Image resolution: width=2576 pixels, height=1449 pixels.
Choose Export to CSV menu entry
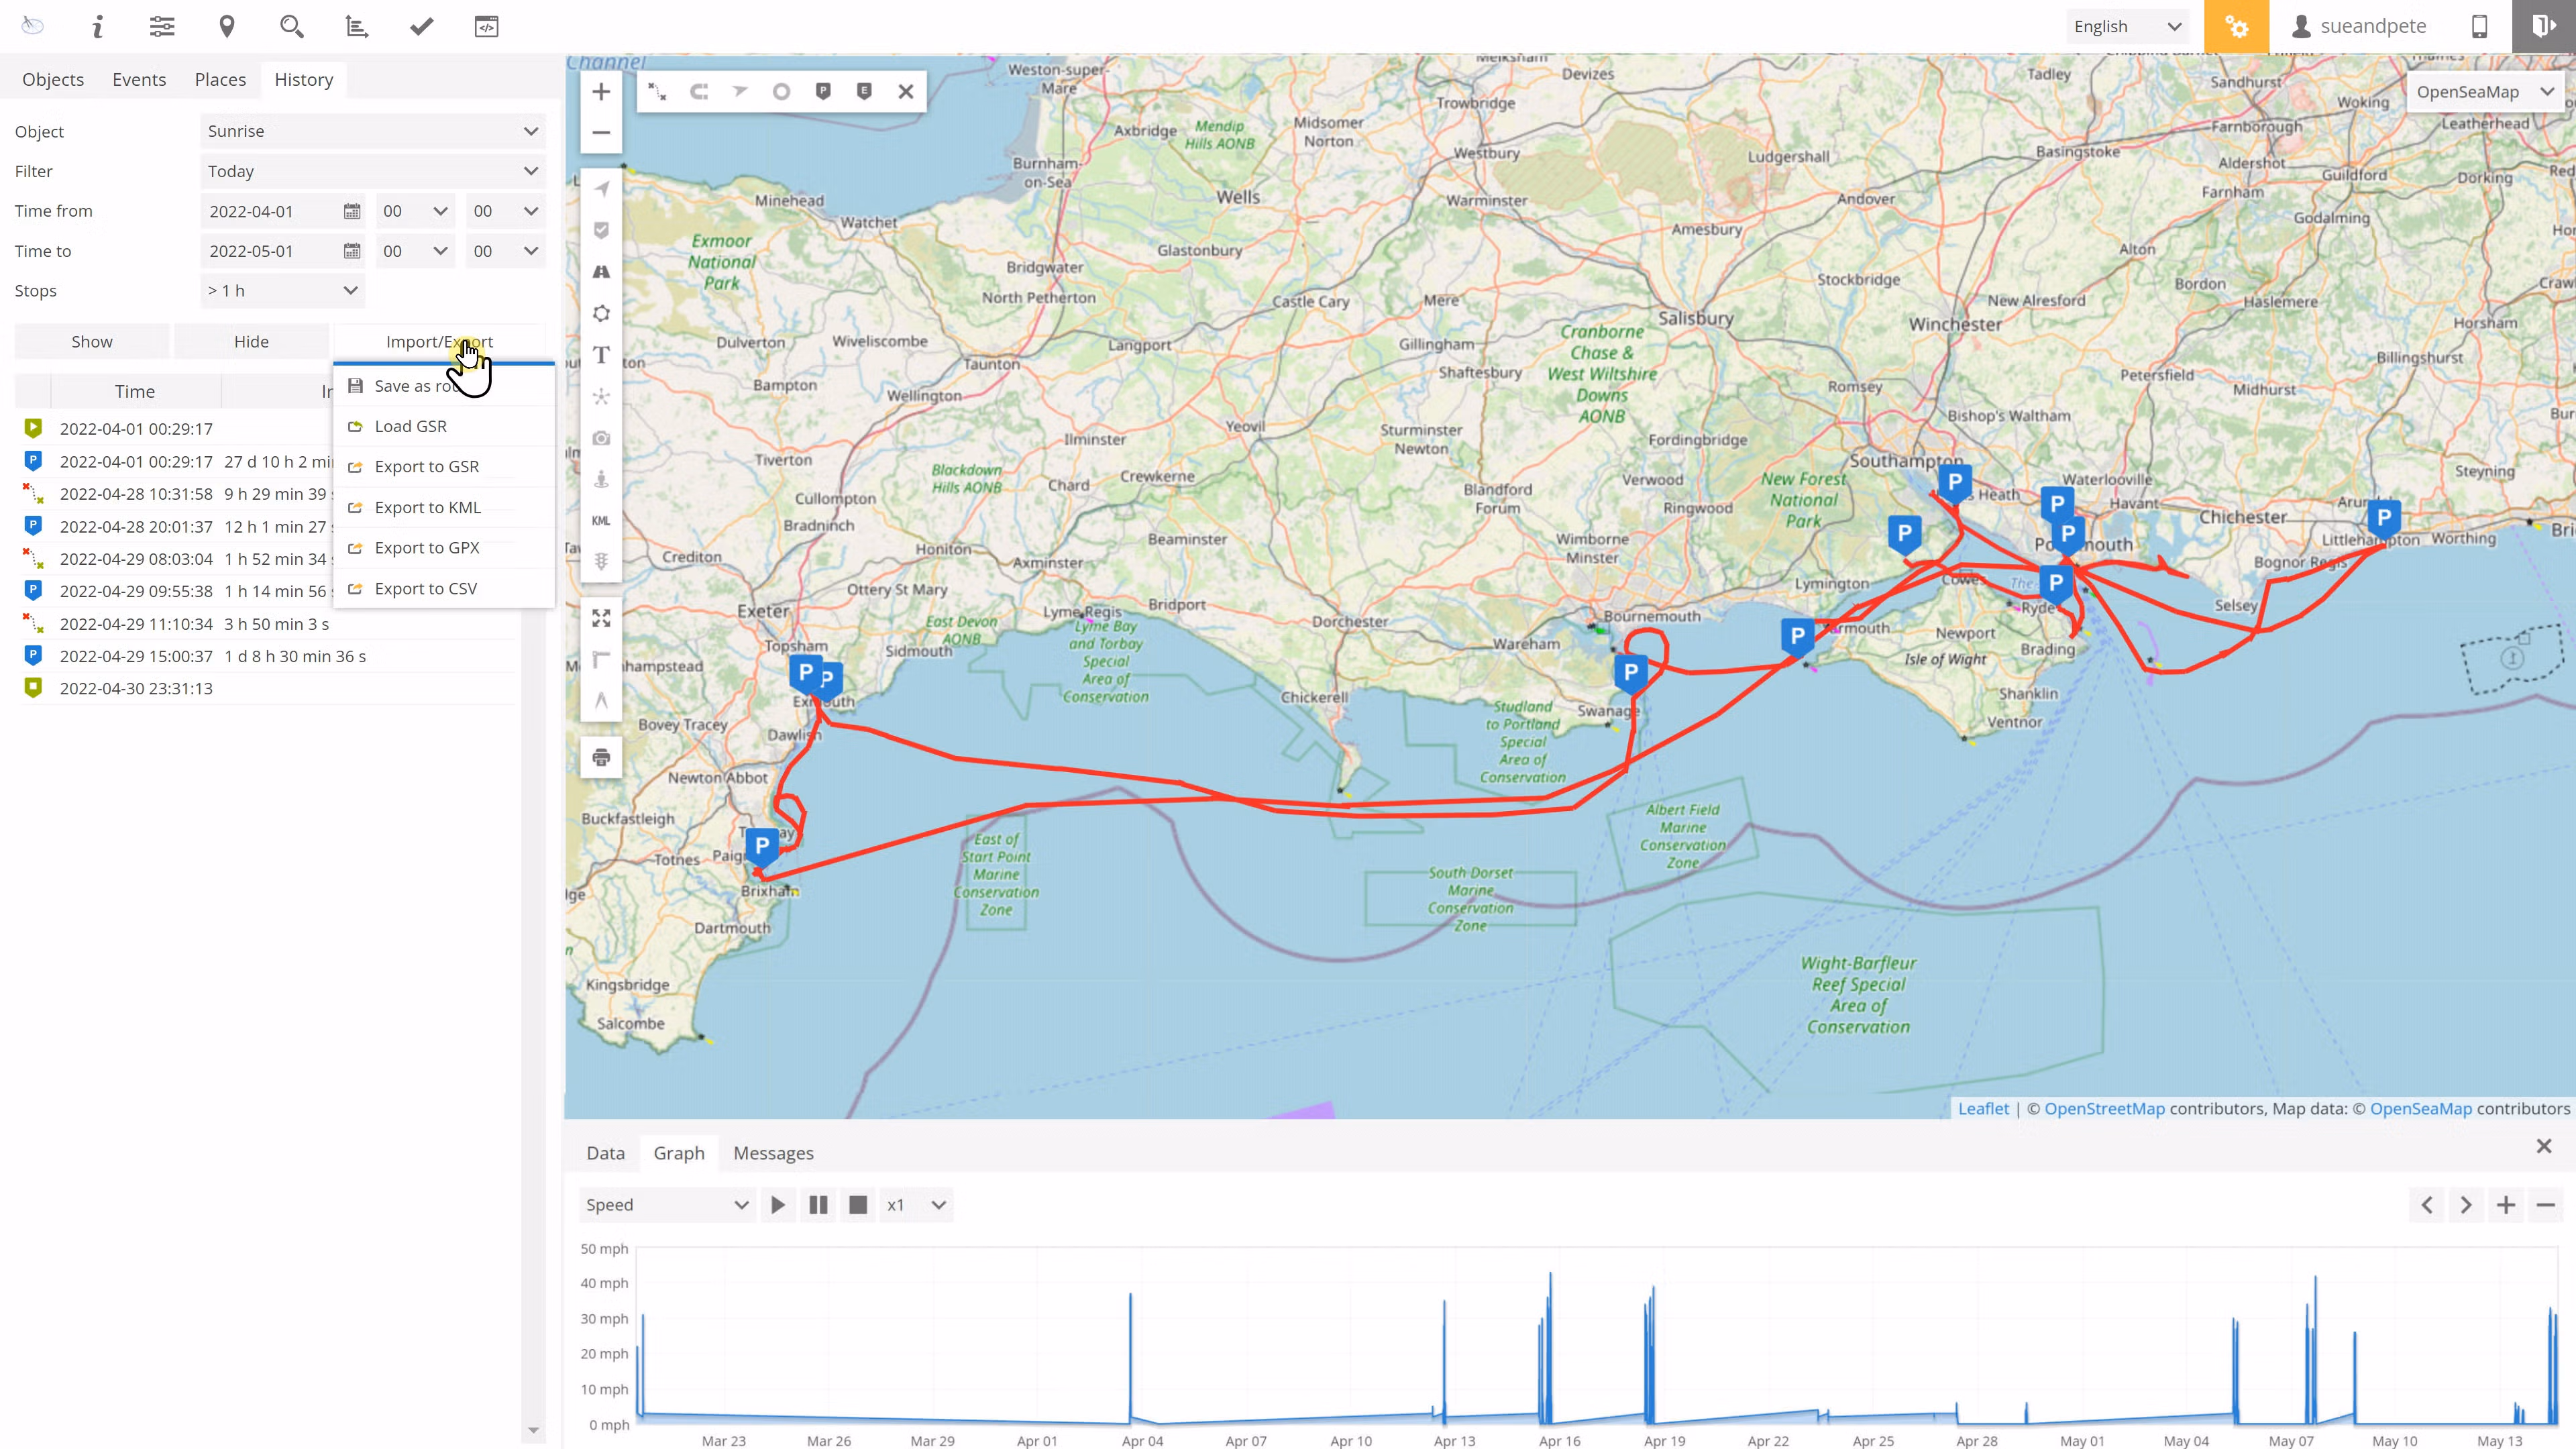coord(444,588)
